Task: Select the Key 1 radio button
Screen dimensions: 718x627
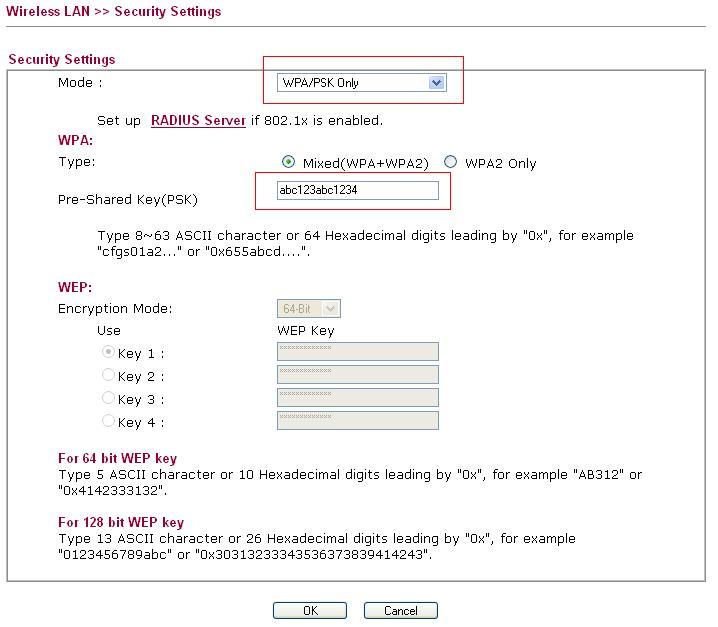Action: click(108, 352)
